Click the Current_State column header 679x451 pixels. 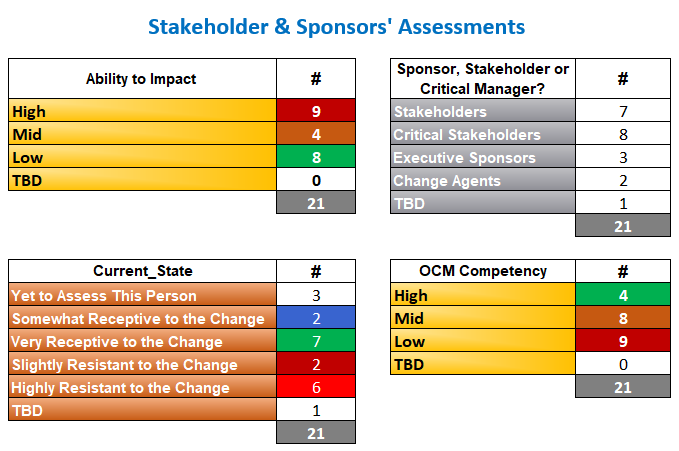142,271
